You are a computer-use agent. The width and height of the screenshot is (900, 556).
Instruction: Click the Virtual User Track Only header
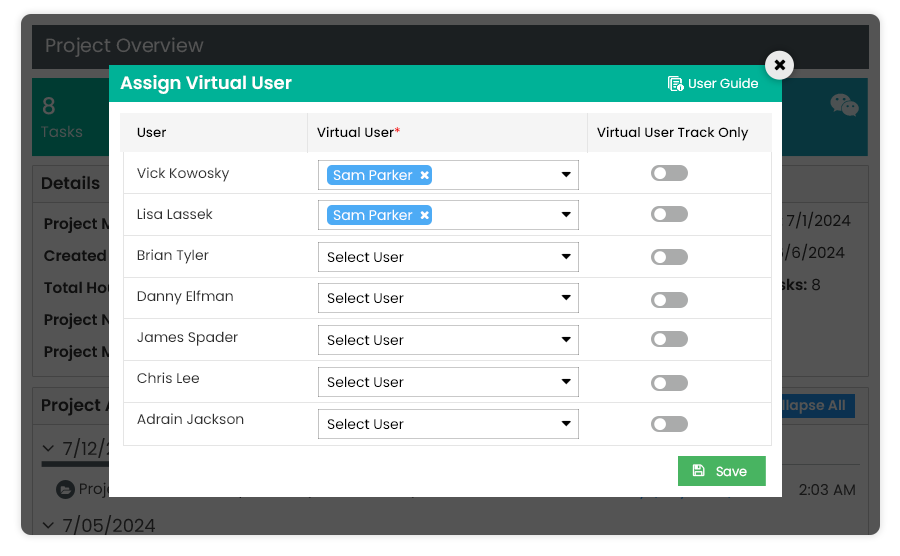pos(672,133)
